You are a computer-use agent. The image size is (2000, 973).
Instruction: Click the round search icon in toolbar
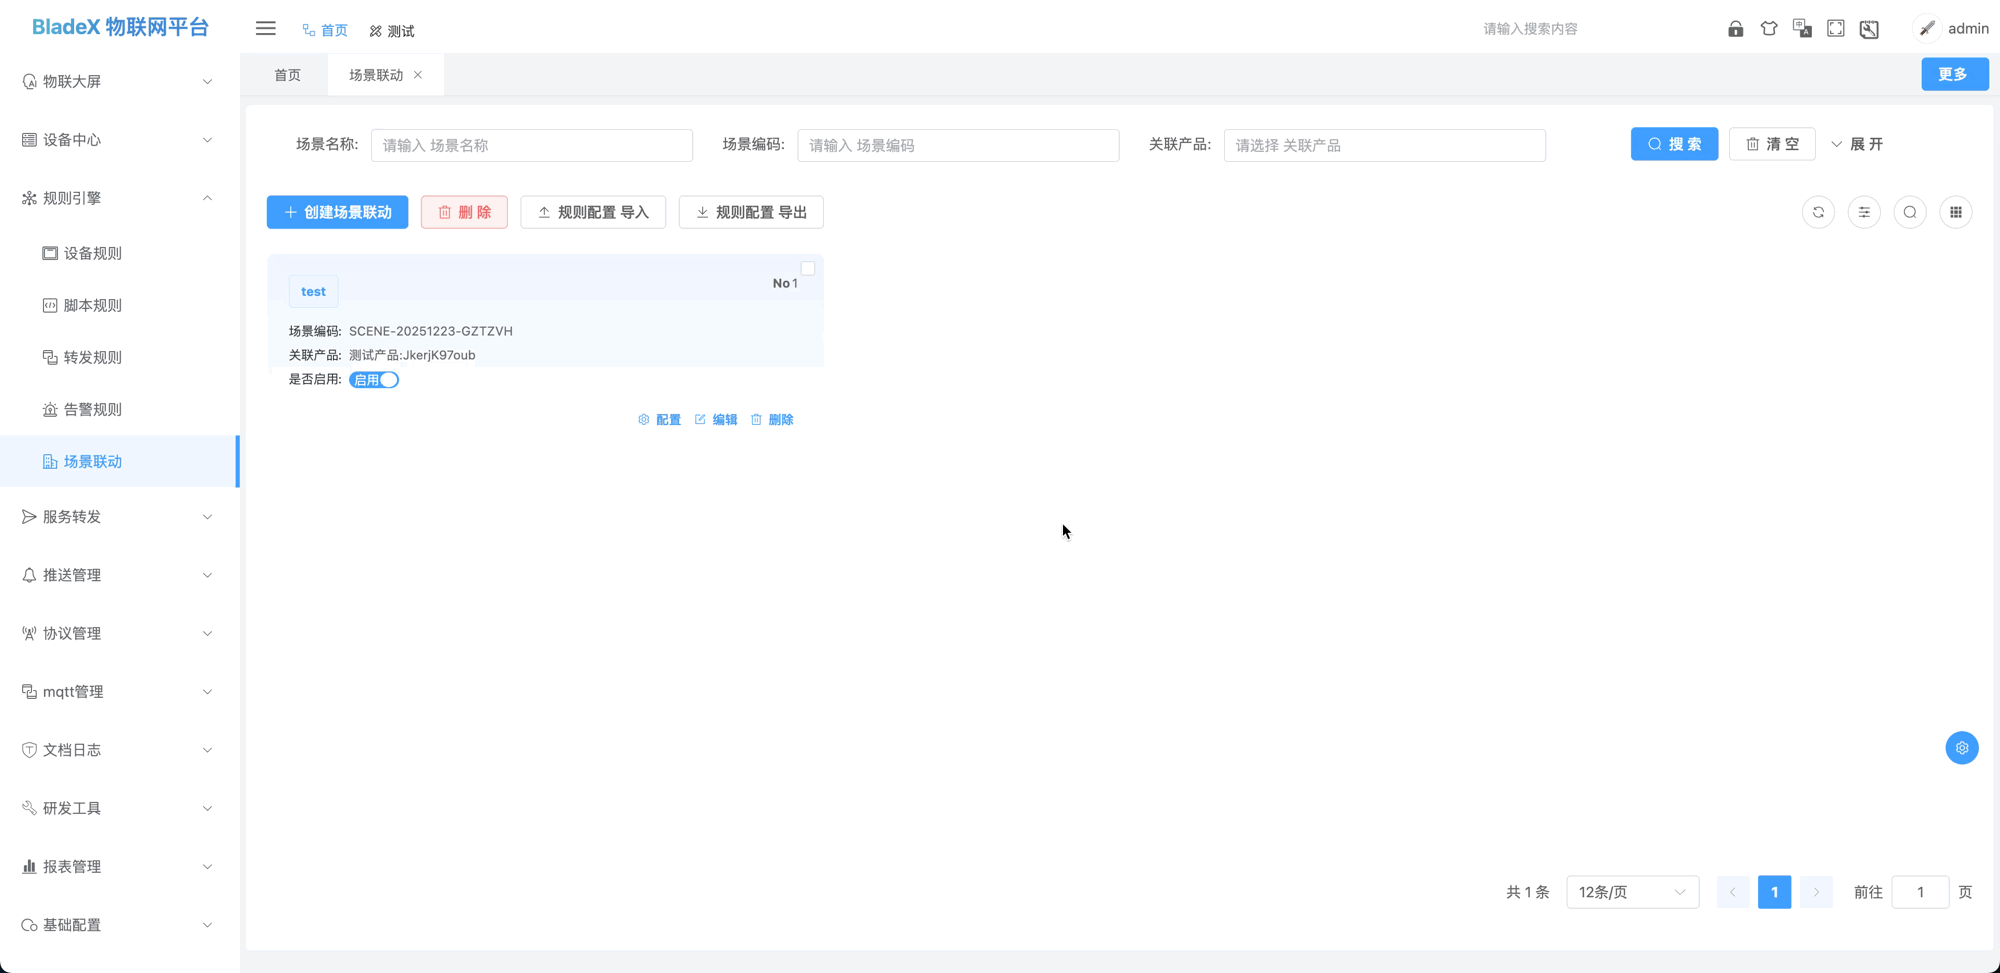1910,212
